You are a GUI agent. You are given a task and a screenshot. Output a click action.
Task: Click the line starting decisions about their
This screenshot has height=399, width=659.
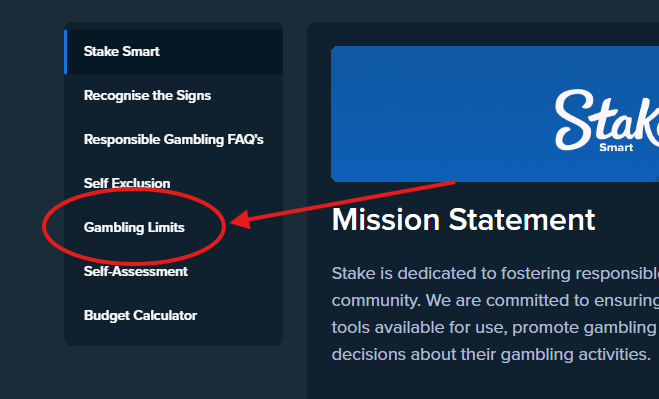click(491, 354)
